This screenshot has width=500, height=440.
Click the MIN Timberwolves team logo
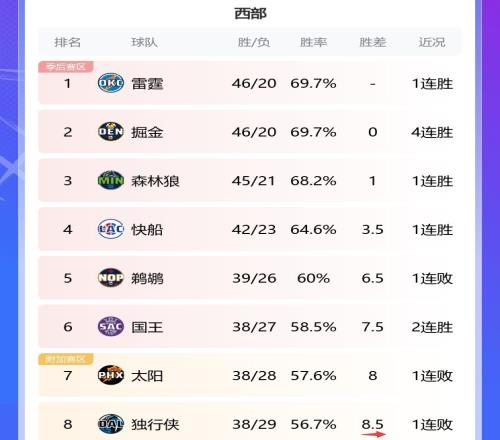click(x=111, y=180)
